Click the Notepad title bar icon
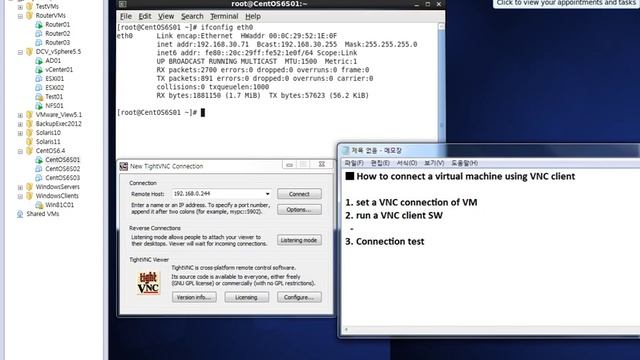640x360 pixels. pyautogui.click(x=346, y=151)
